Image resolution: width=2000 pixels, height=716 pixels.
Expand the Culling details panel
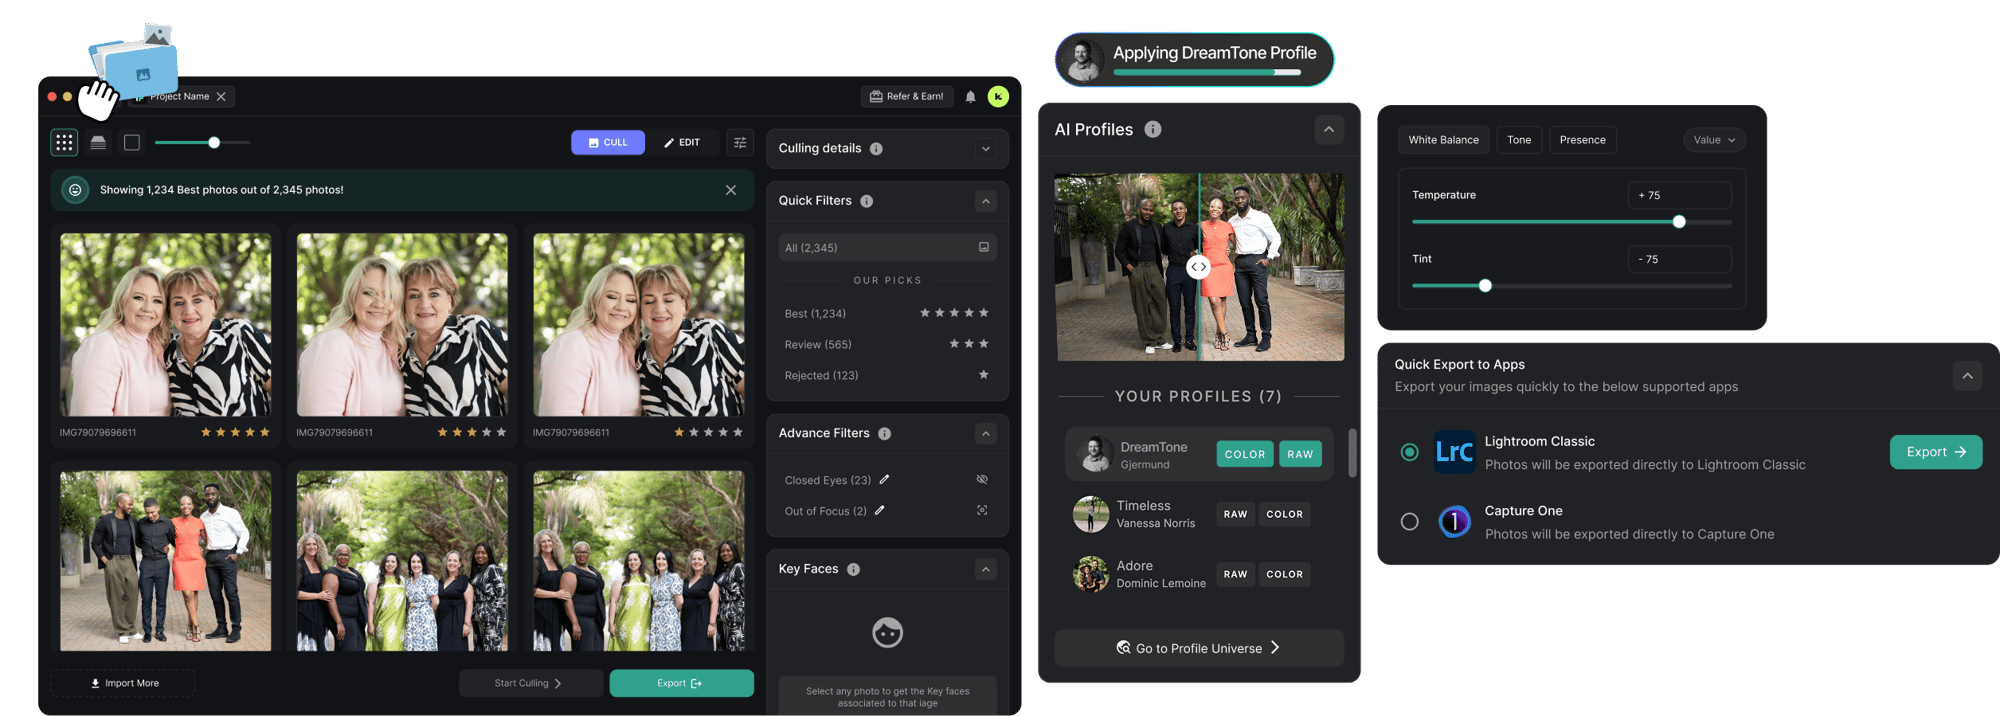[986, 149]
